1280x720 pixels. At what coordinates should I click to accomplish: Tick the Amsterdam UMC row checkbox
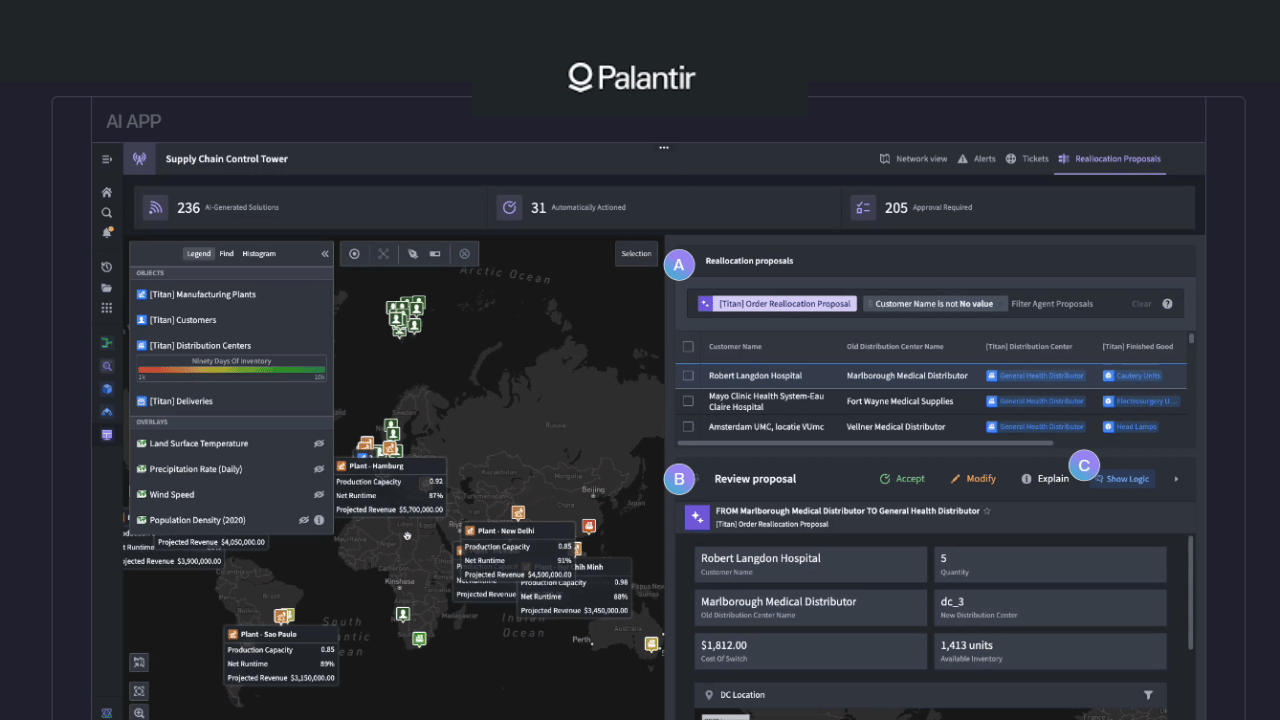tap(688, 427)
